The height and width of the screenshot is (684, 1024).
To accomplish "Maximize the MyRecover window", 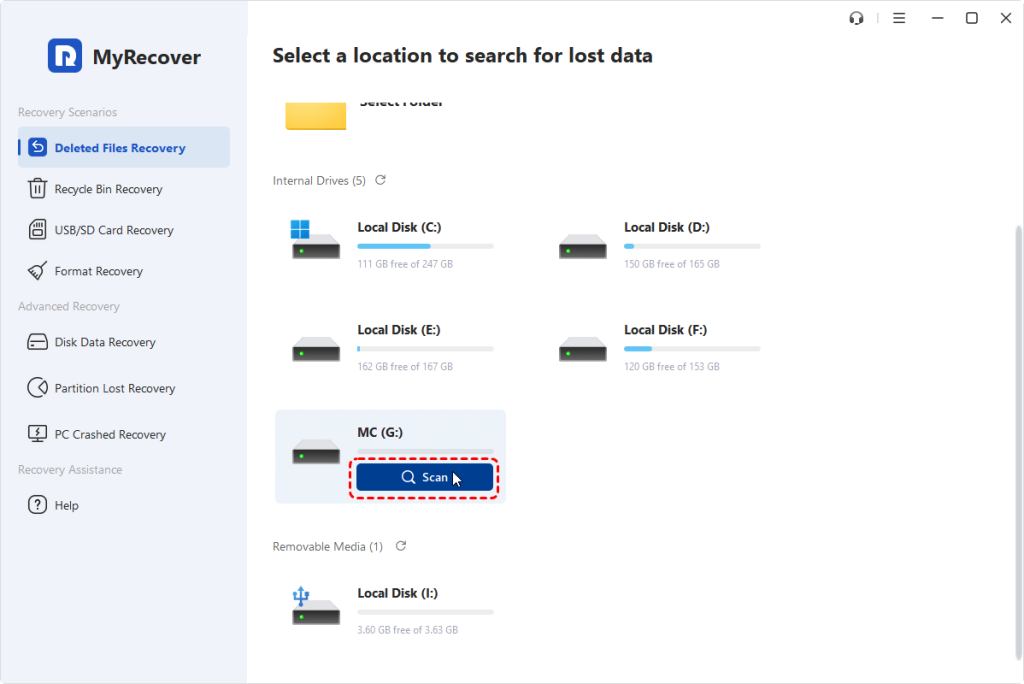I will 972,18.
